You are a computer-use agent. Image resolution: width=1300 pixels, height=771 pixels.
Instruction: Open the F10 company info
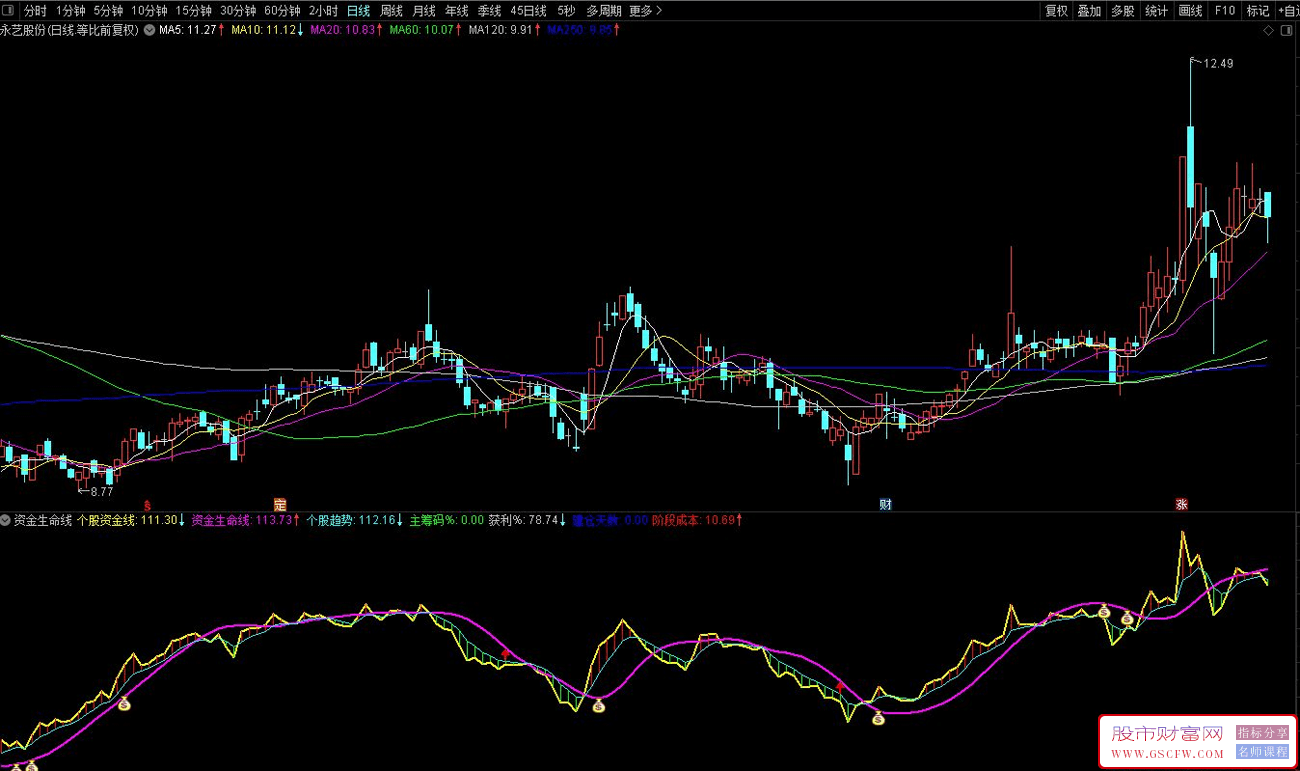pyautogui.click(x=1224, y=11)
